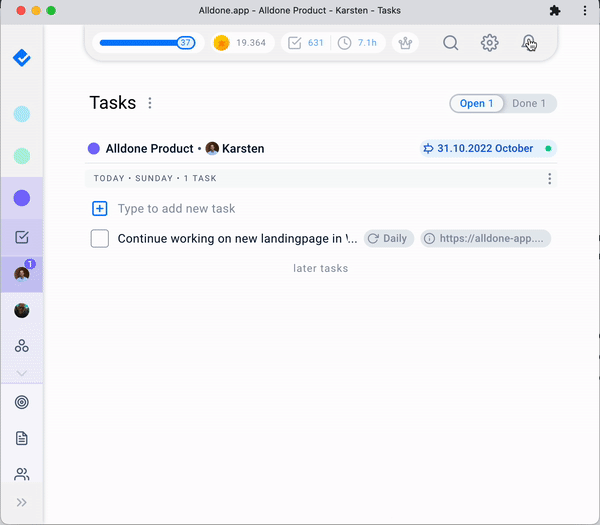Open the notifications bell icon
This screenshot has width=600, height=525.
[528, 43]
